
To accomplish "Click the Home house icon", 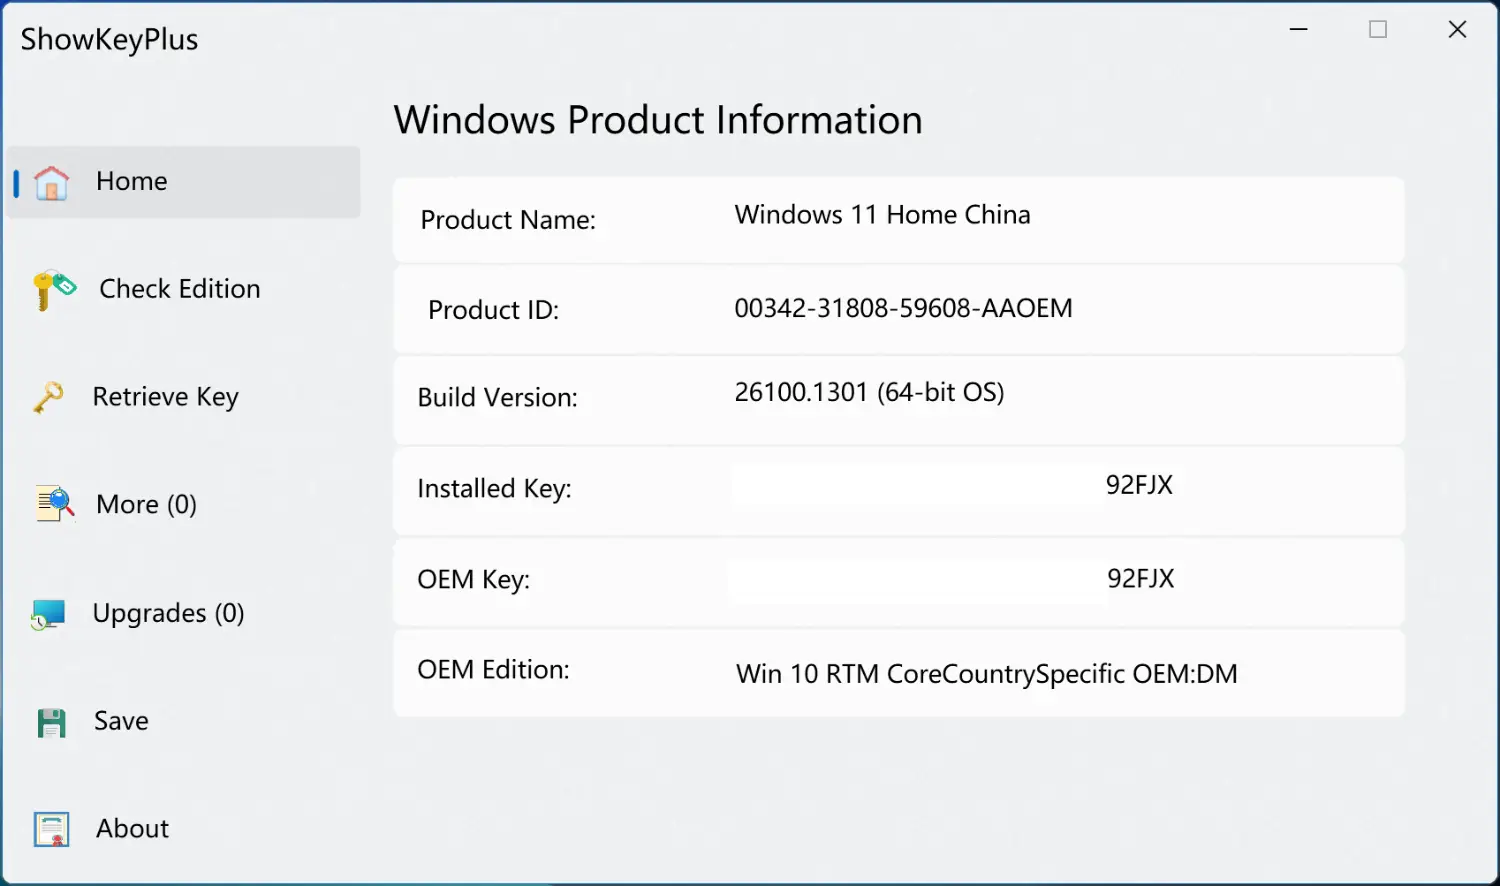I will [x=51, y=183].
